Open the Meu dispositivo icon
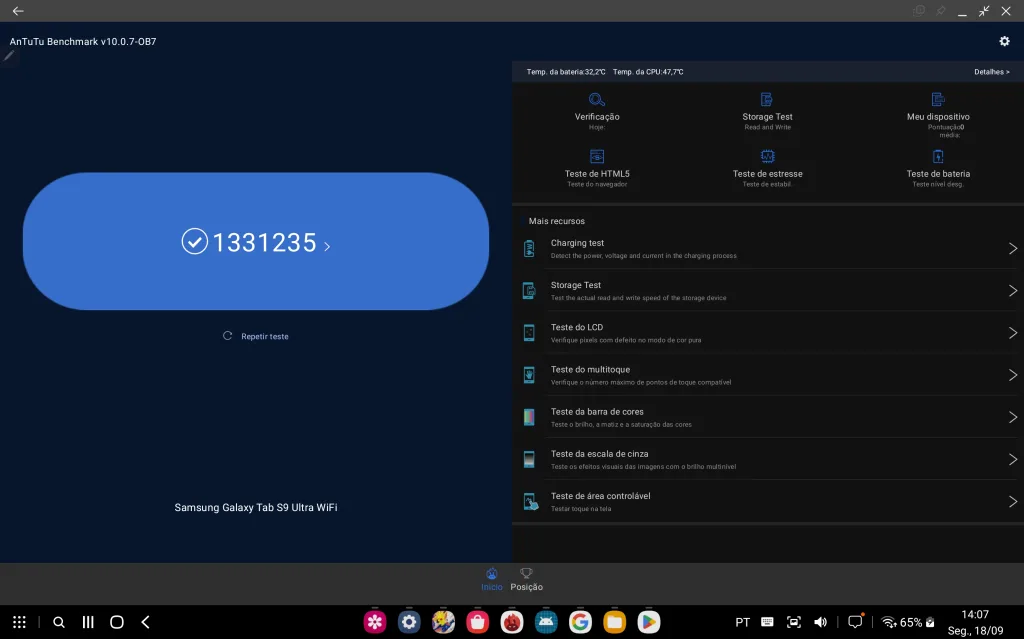The height and width of the screenshot is (639, 1024). pyautogui.click(x=938, y=100)
